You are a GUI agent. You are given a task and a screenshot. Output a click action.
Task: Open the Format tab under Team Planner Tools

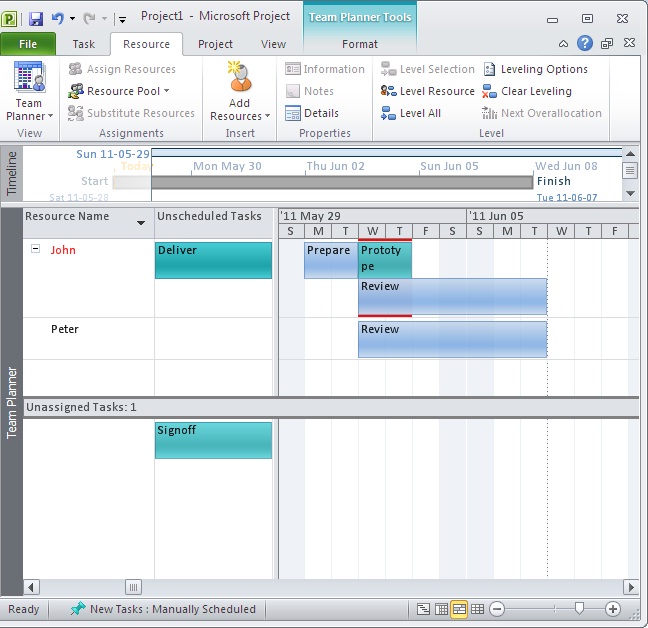(360, 44)
